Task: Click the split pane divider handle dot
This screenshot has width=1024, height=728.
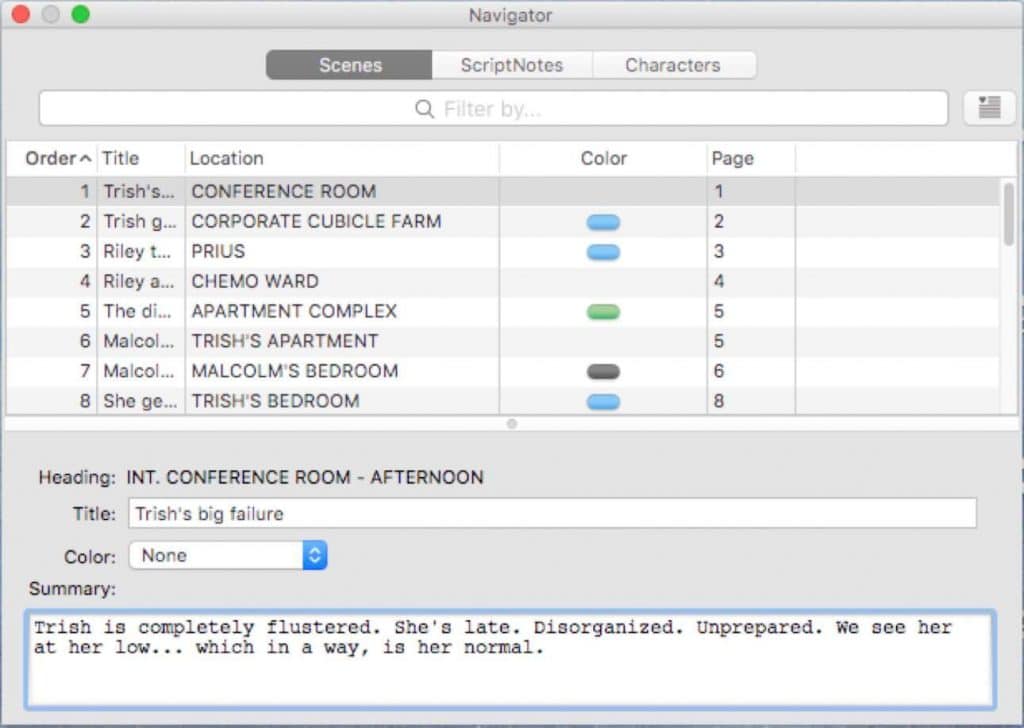Action: coord(512,424)
